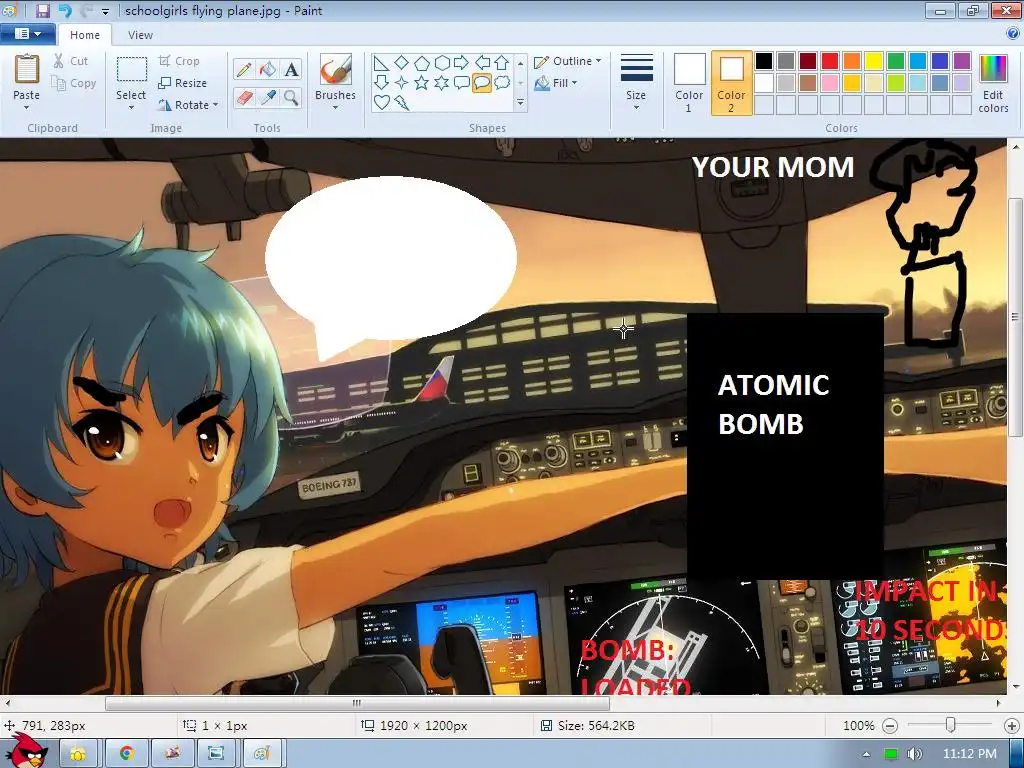The image size is (1024, 768).
Task: Choose the oval callout shape
Action: point(481,83)
